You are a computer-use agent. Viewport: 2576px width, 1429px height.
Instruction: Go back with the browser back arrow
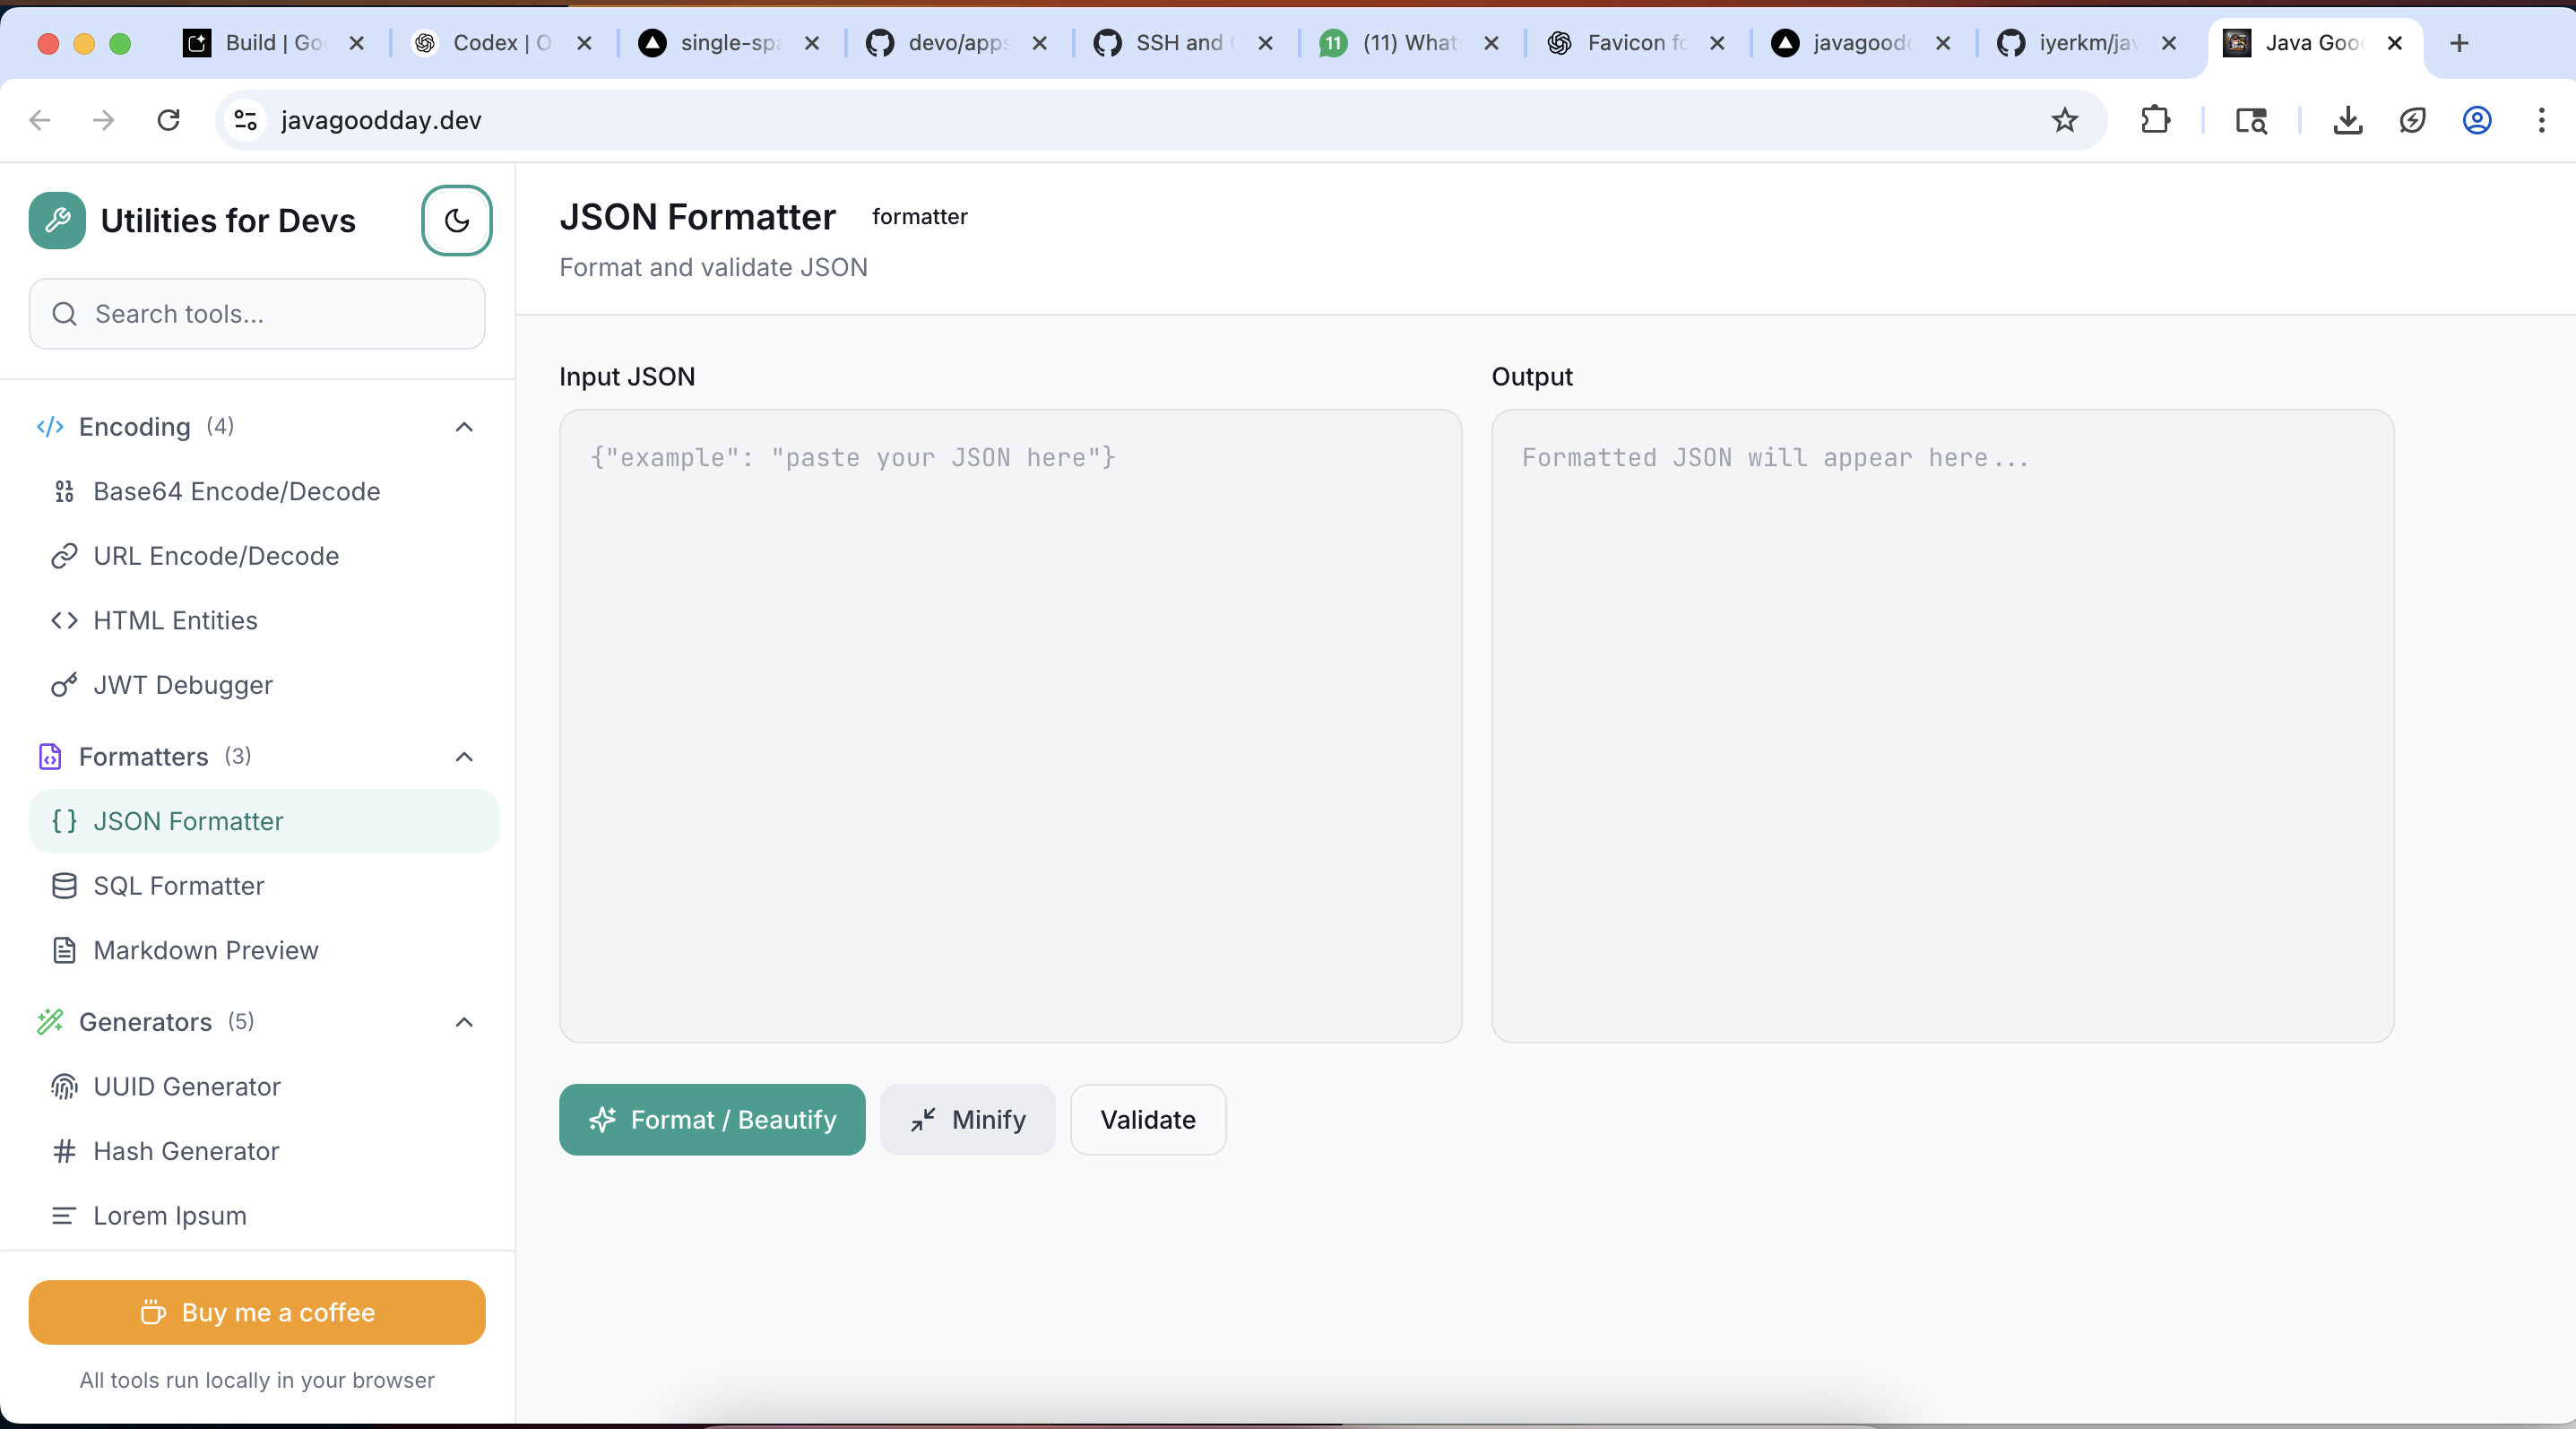pos(40,120)
